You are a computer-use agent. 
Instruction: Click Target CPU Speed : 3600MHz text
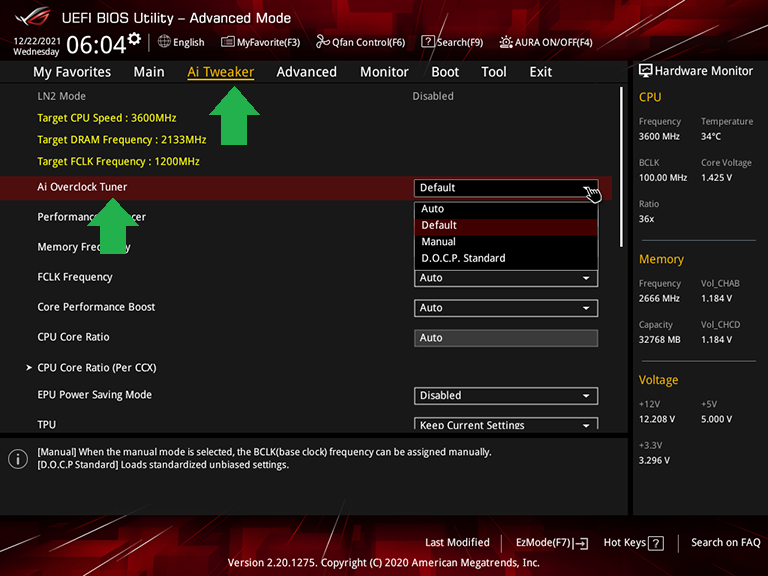point(107,118)
